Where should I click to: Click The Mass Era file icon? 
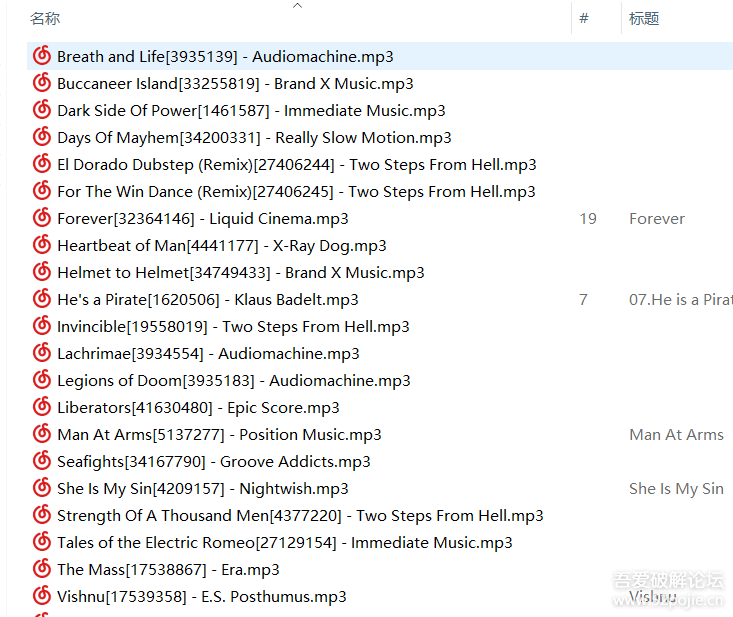coord(42,569)
